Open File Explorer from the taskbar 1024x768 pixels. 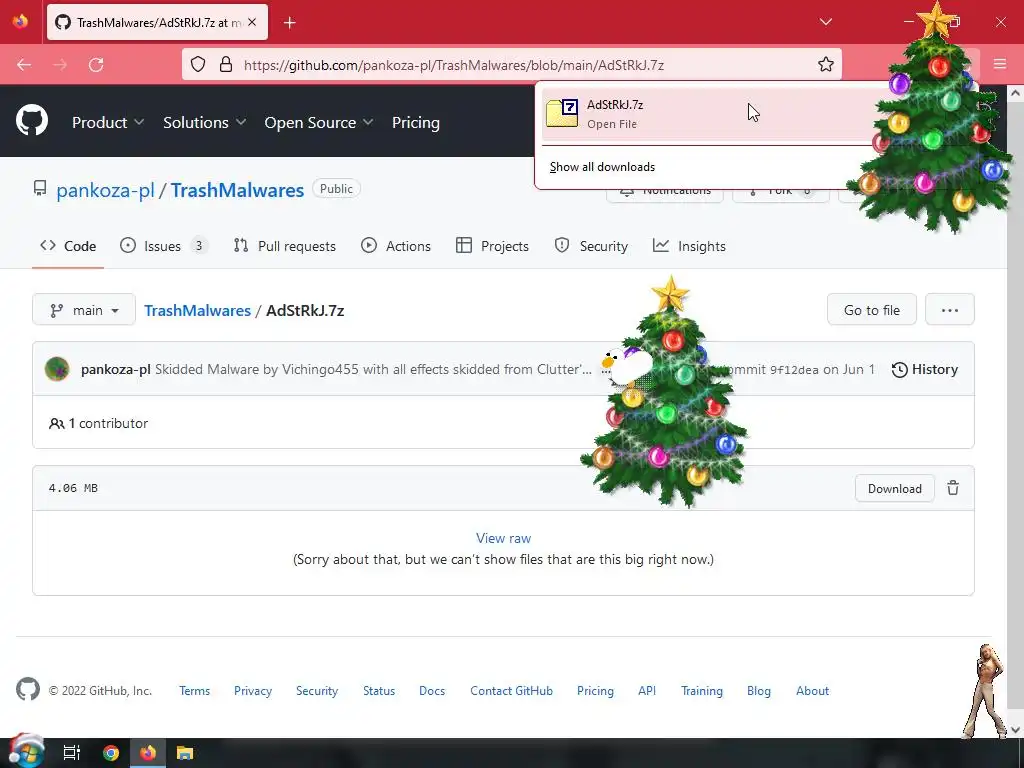185,753
